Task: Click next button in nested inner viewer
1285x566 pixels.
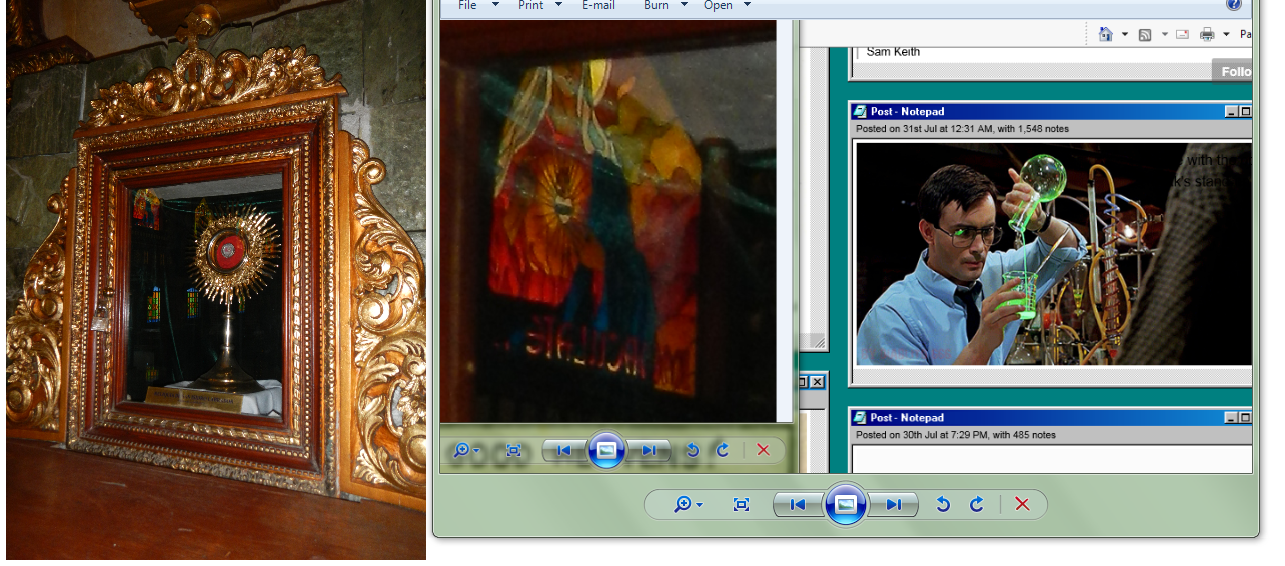Action: click(x=649, y=451)
